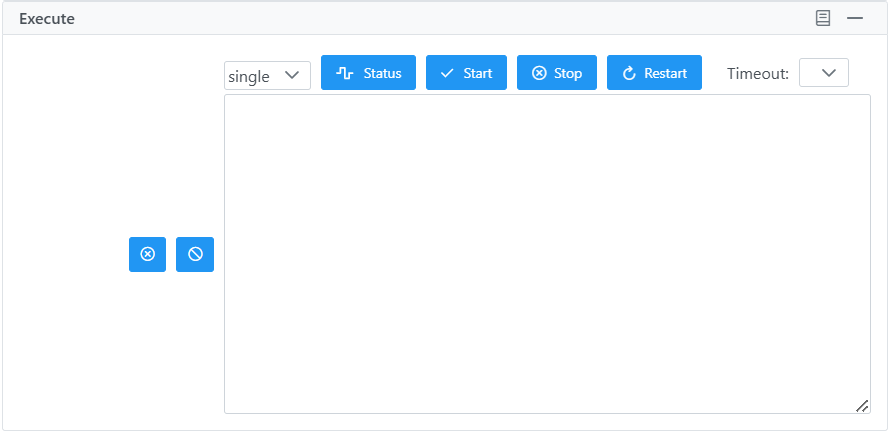Viewport: 894px width, 437px height.
Task: Click the circled-X button left of the text area
Action: pos(148,254)
